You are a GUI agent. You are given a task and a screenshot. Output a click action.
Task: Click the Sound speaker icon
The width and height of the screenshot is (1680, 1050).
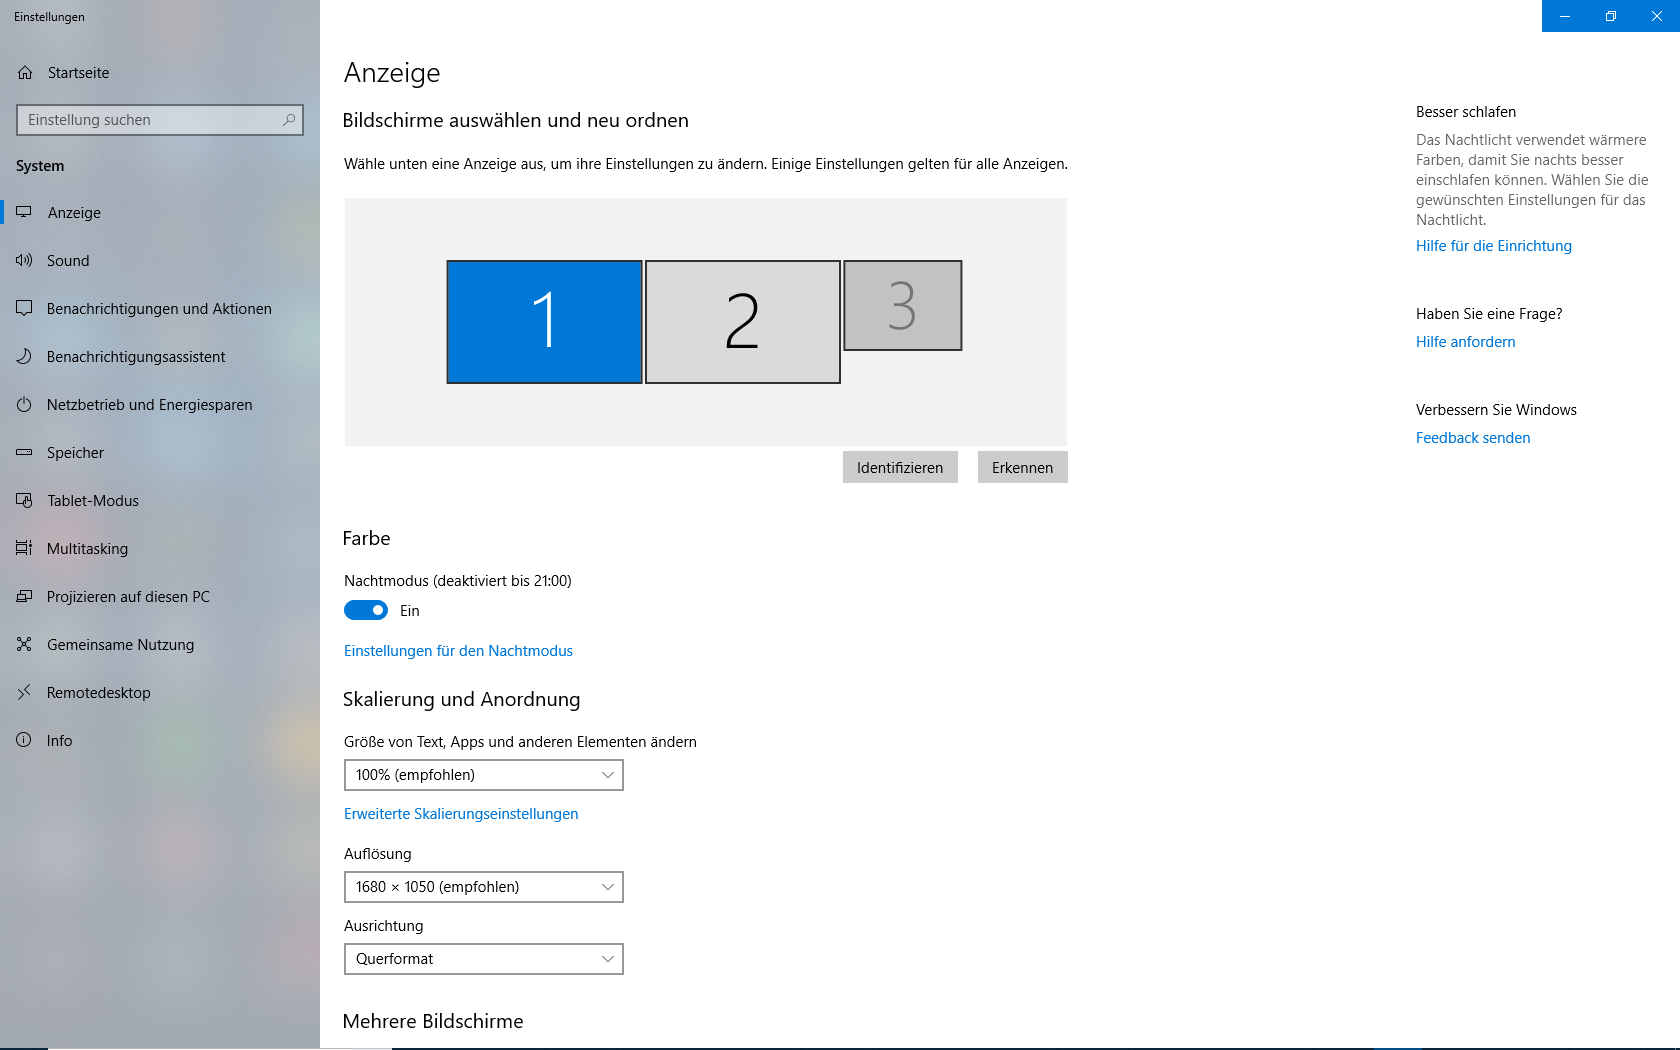[x=24, y=261]
